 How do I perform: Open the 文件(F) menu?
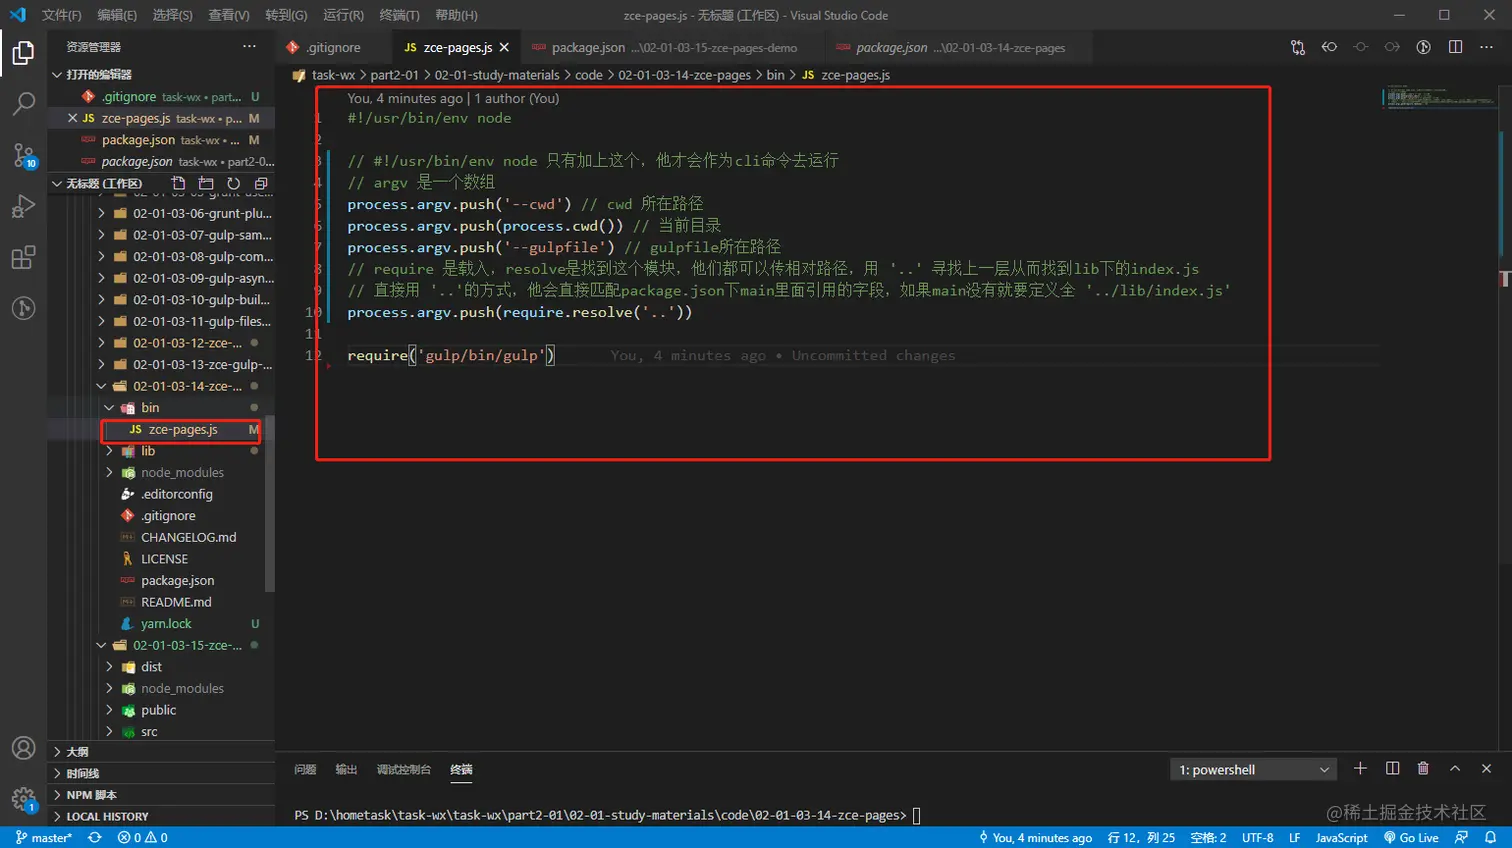62,15
